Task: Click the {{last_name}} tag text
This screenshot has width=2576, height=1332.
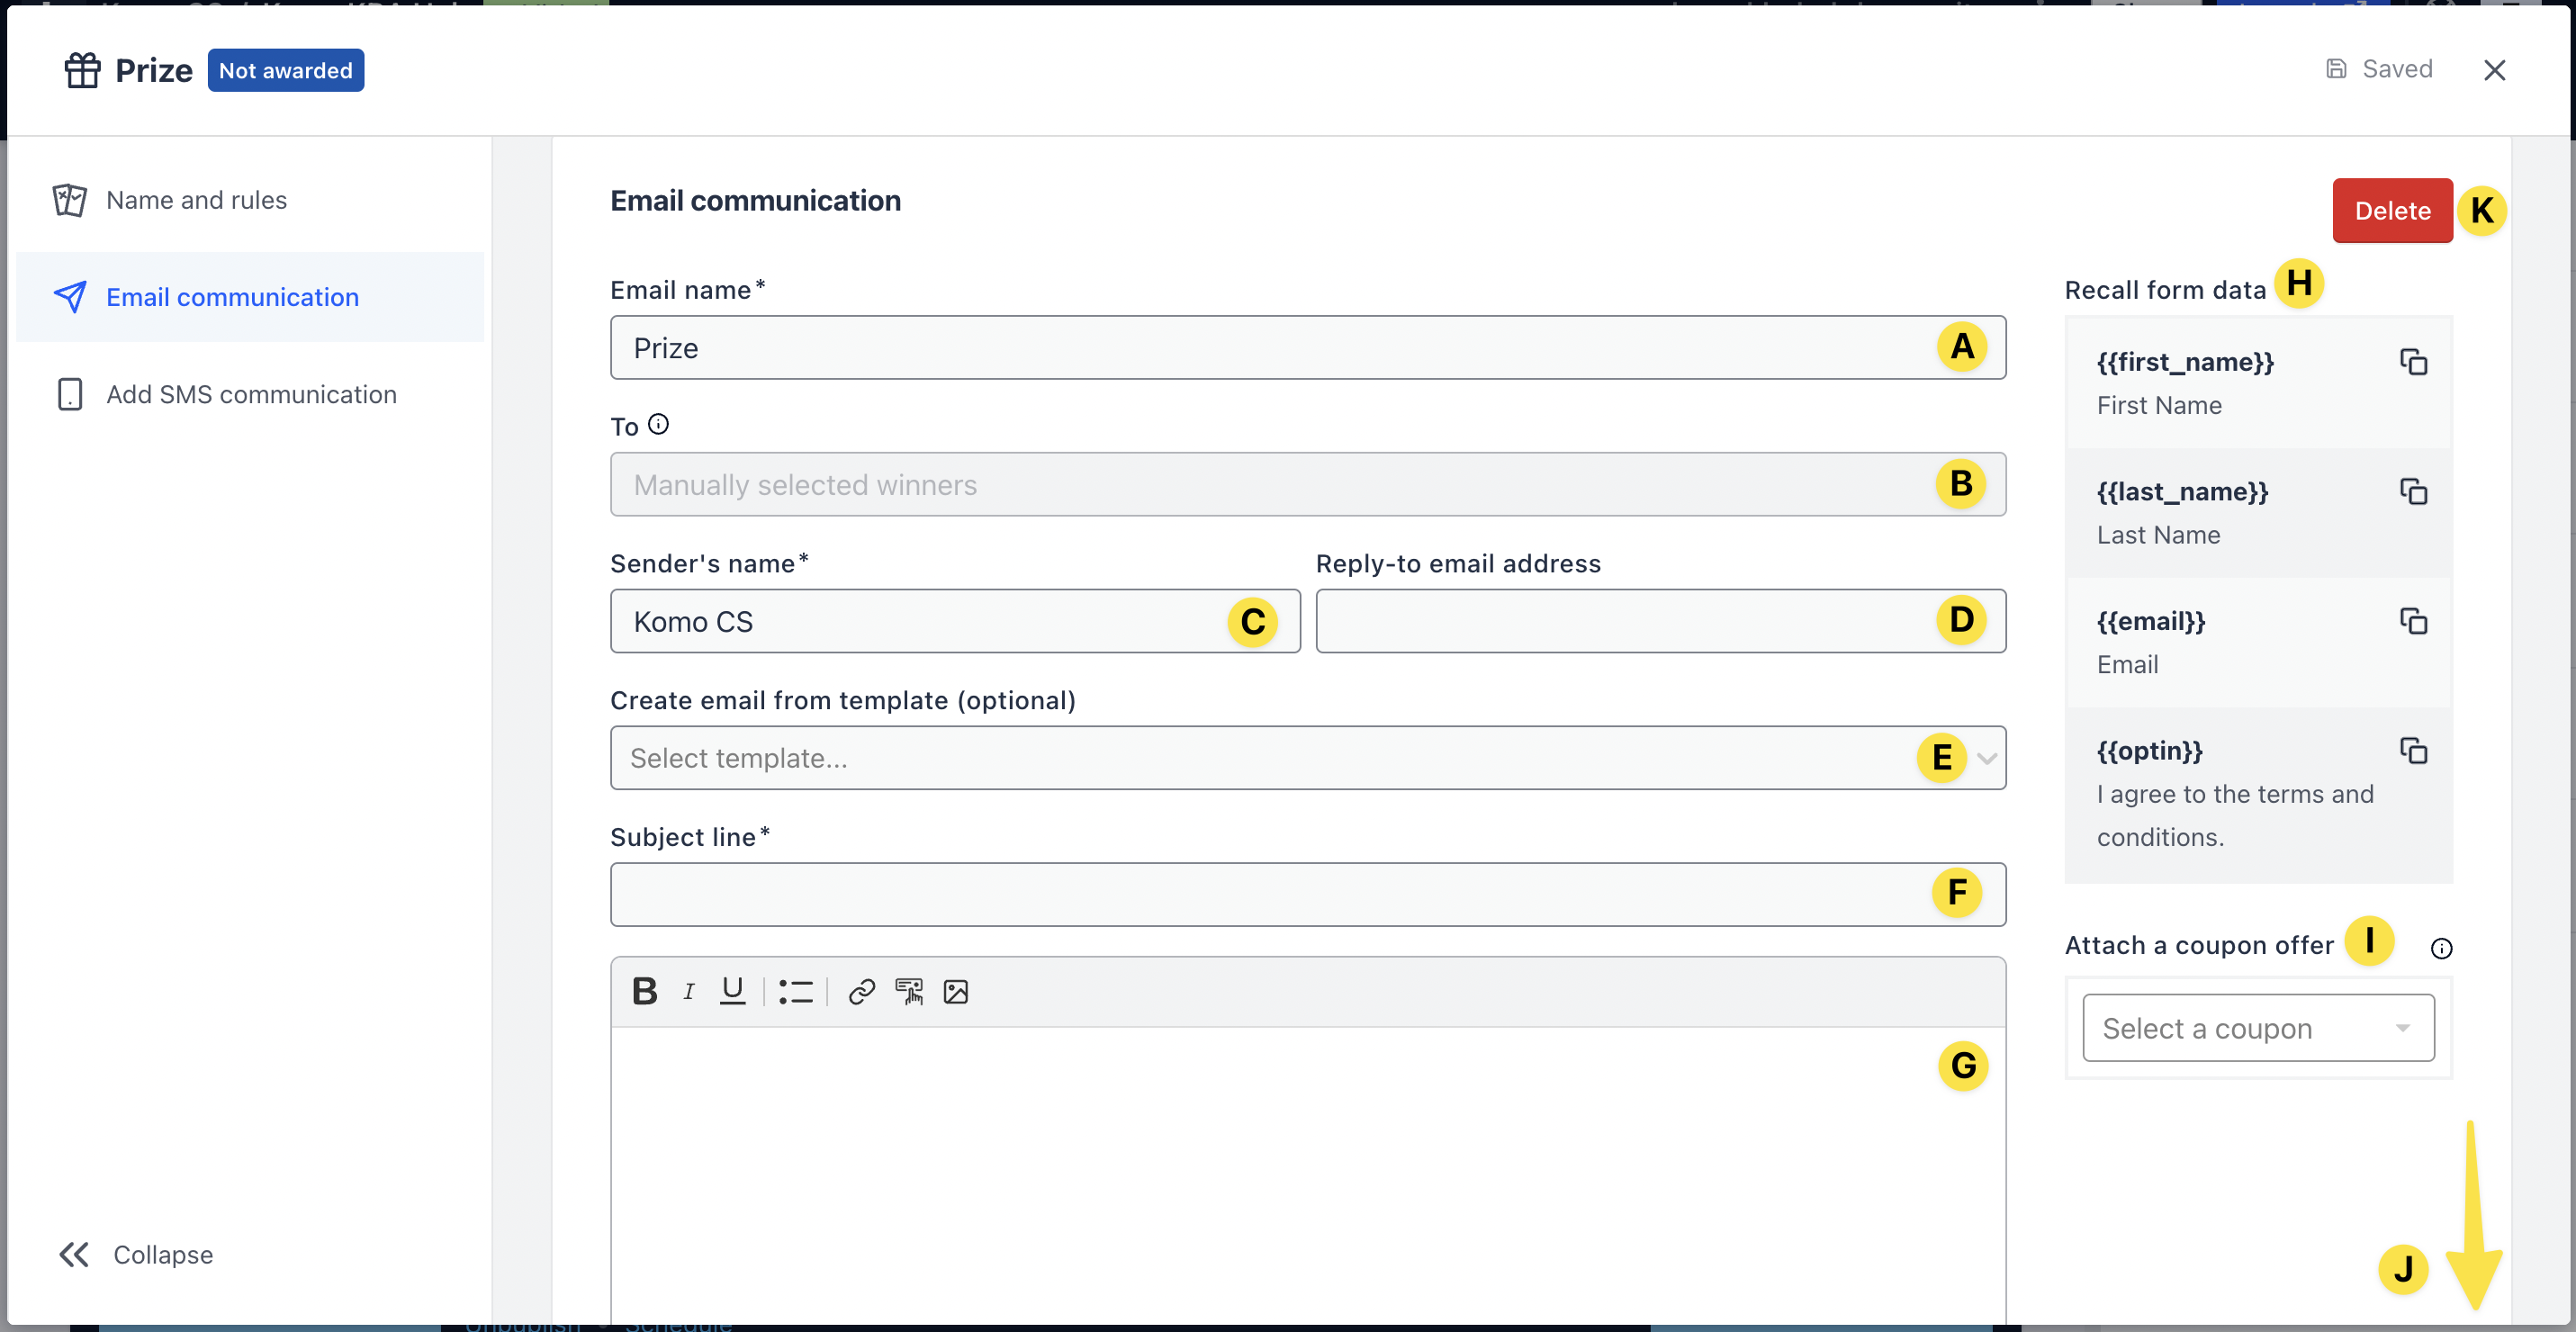Action: tap(2182, 491)
